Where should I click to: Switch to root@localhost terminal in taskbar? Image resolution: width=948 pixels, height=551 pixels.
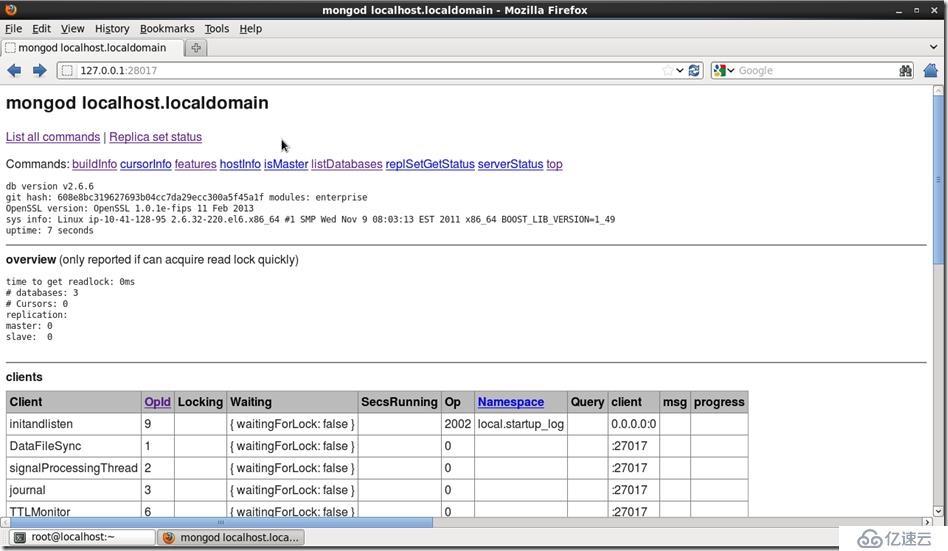pos(82,537)
